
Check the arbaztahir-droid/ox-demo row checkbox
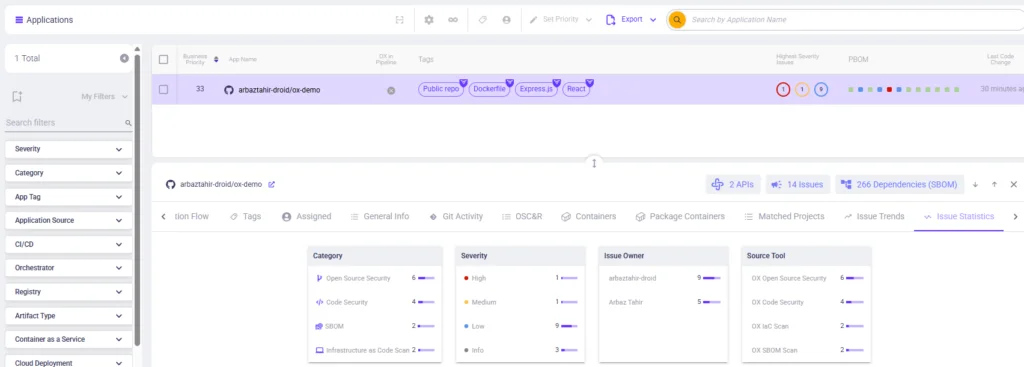point(163,89)
